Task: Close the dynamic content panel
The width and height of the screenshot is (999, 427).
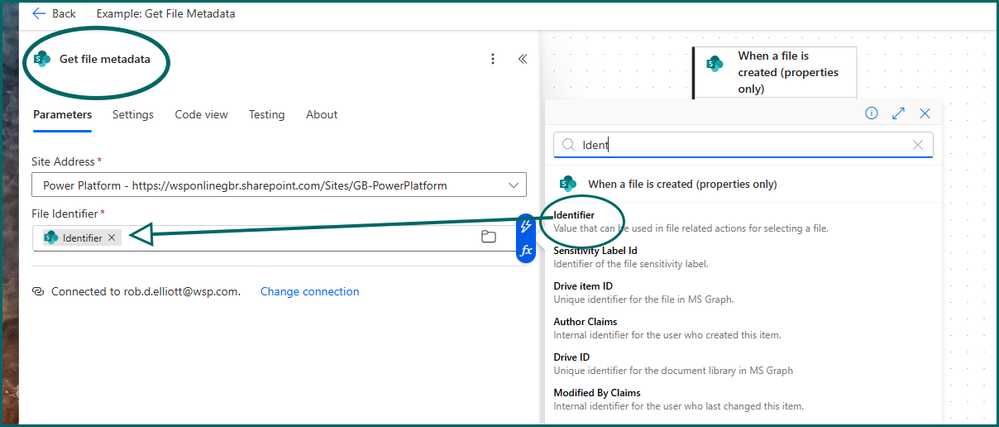Action: (x=925, y=113)
